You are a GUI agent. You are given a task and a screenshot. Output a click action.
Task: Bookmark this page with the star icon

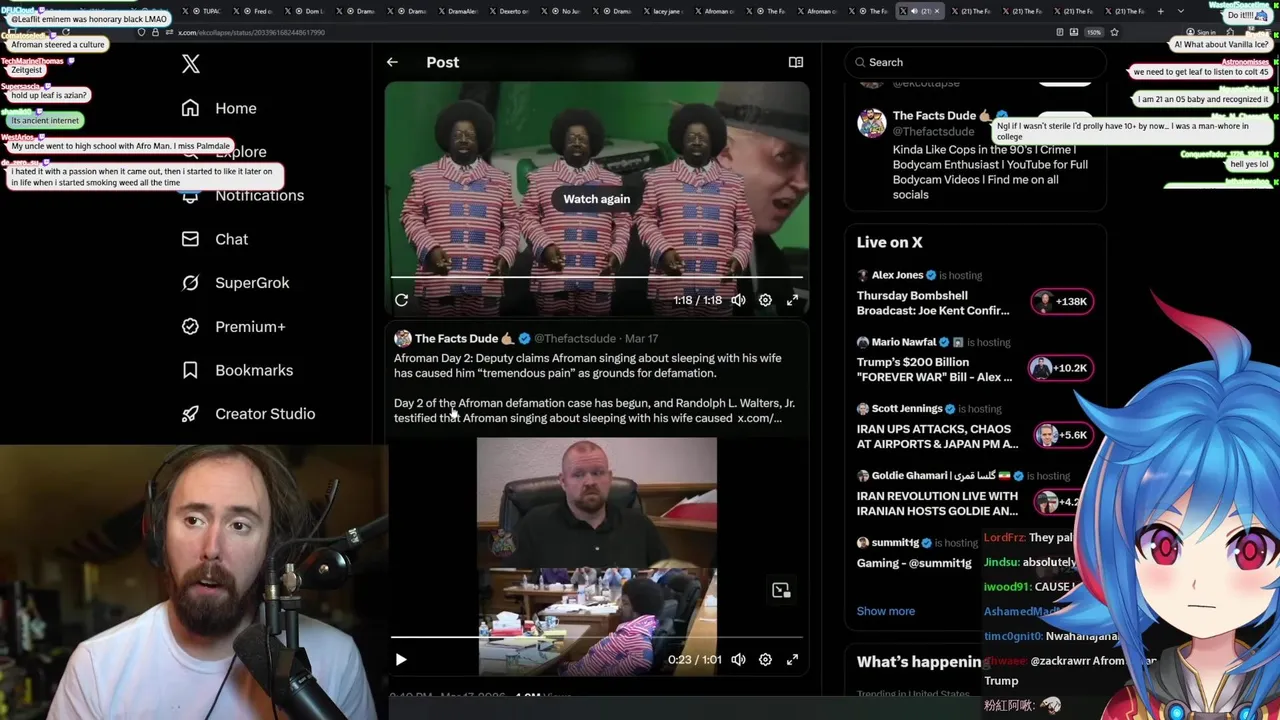1114,32
